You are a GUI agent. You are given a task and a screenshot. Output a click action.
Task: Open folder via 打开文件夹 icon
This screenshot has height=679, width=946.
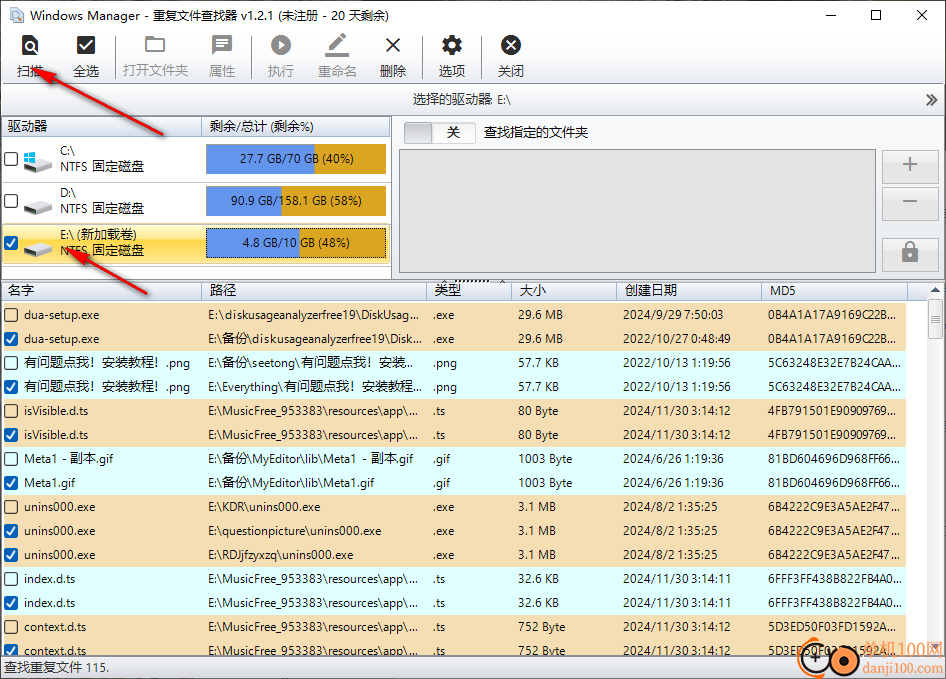pos(155,45)
